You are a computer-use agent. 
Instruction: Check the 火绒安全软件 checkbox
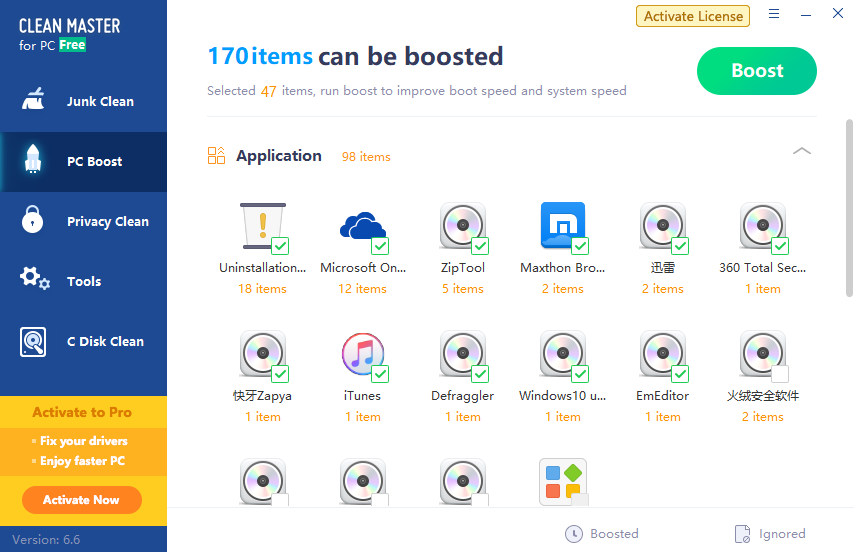point(780,374)
